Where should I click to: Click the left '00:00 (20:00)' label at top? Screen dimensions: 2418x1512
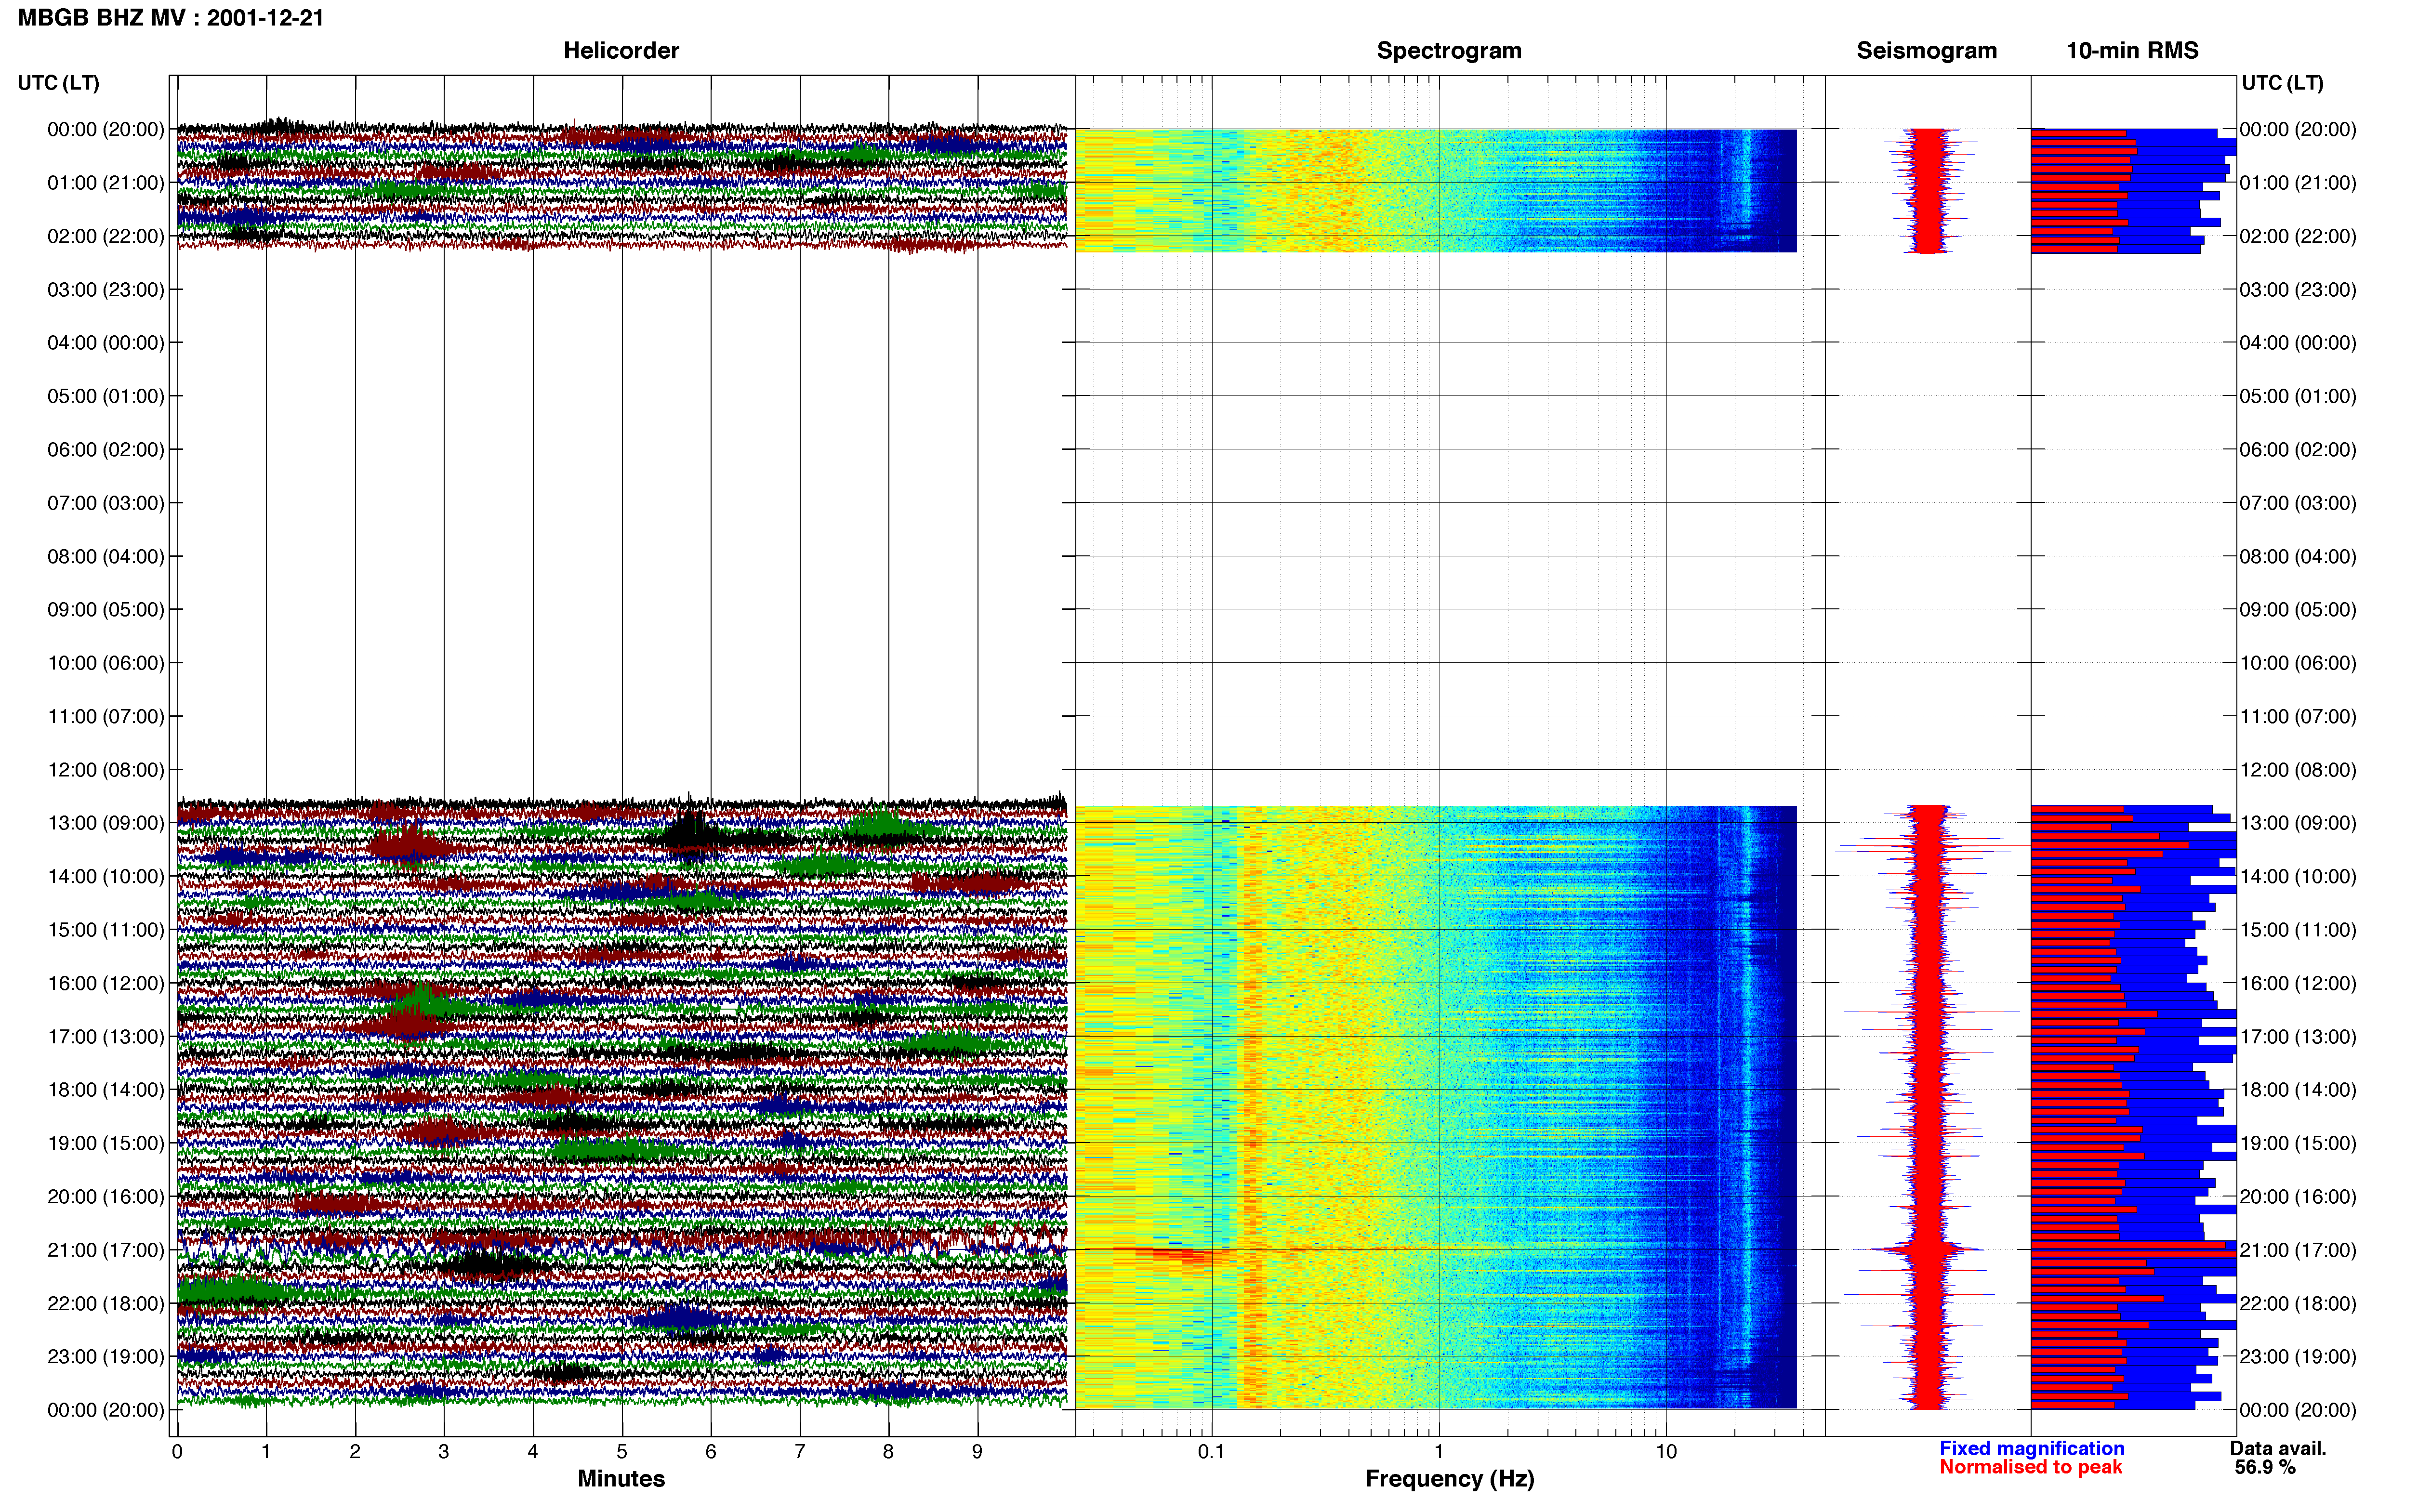[106, 129]
